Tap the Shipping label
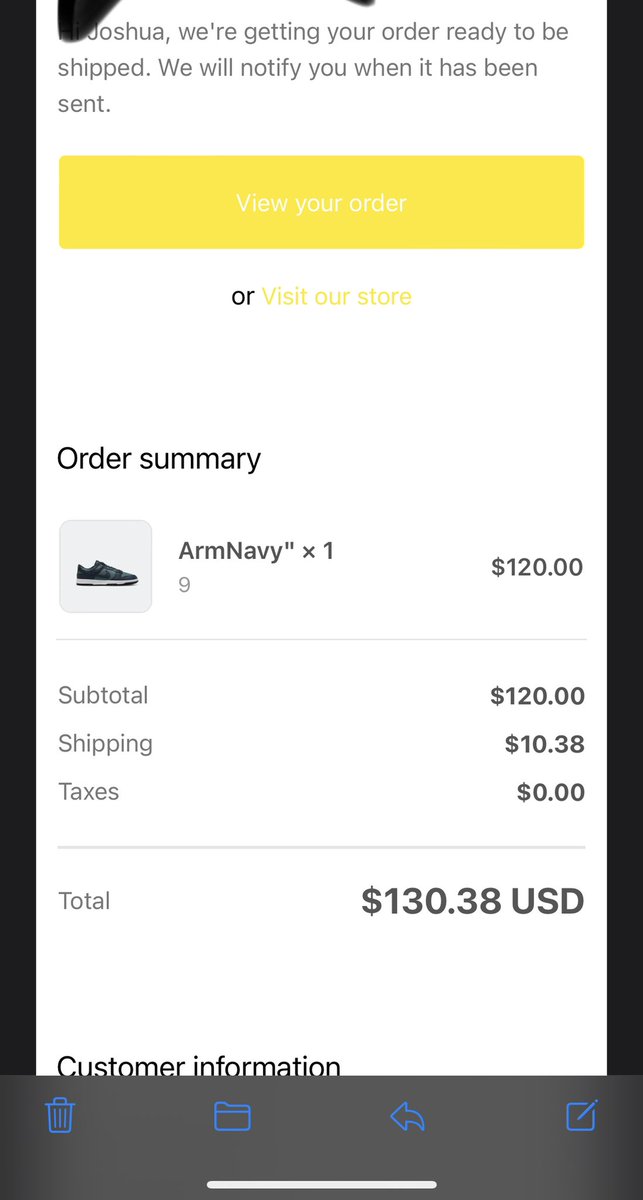 pos(105,744)
